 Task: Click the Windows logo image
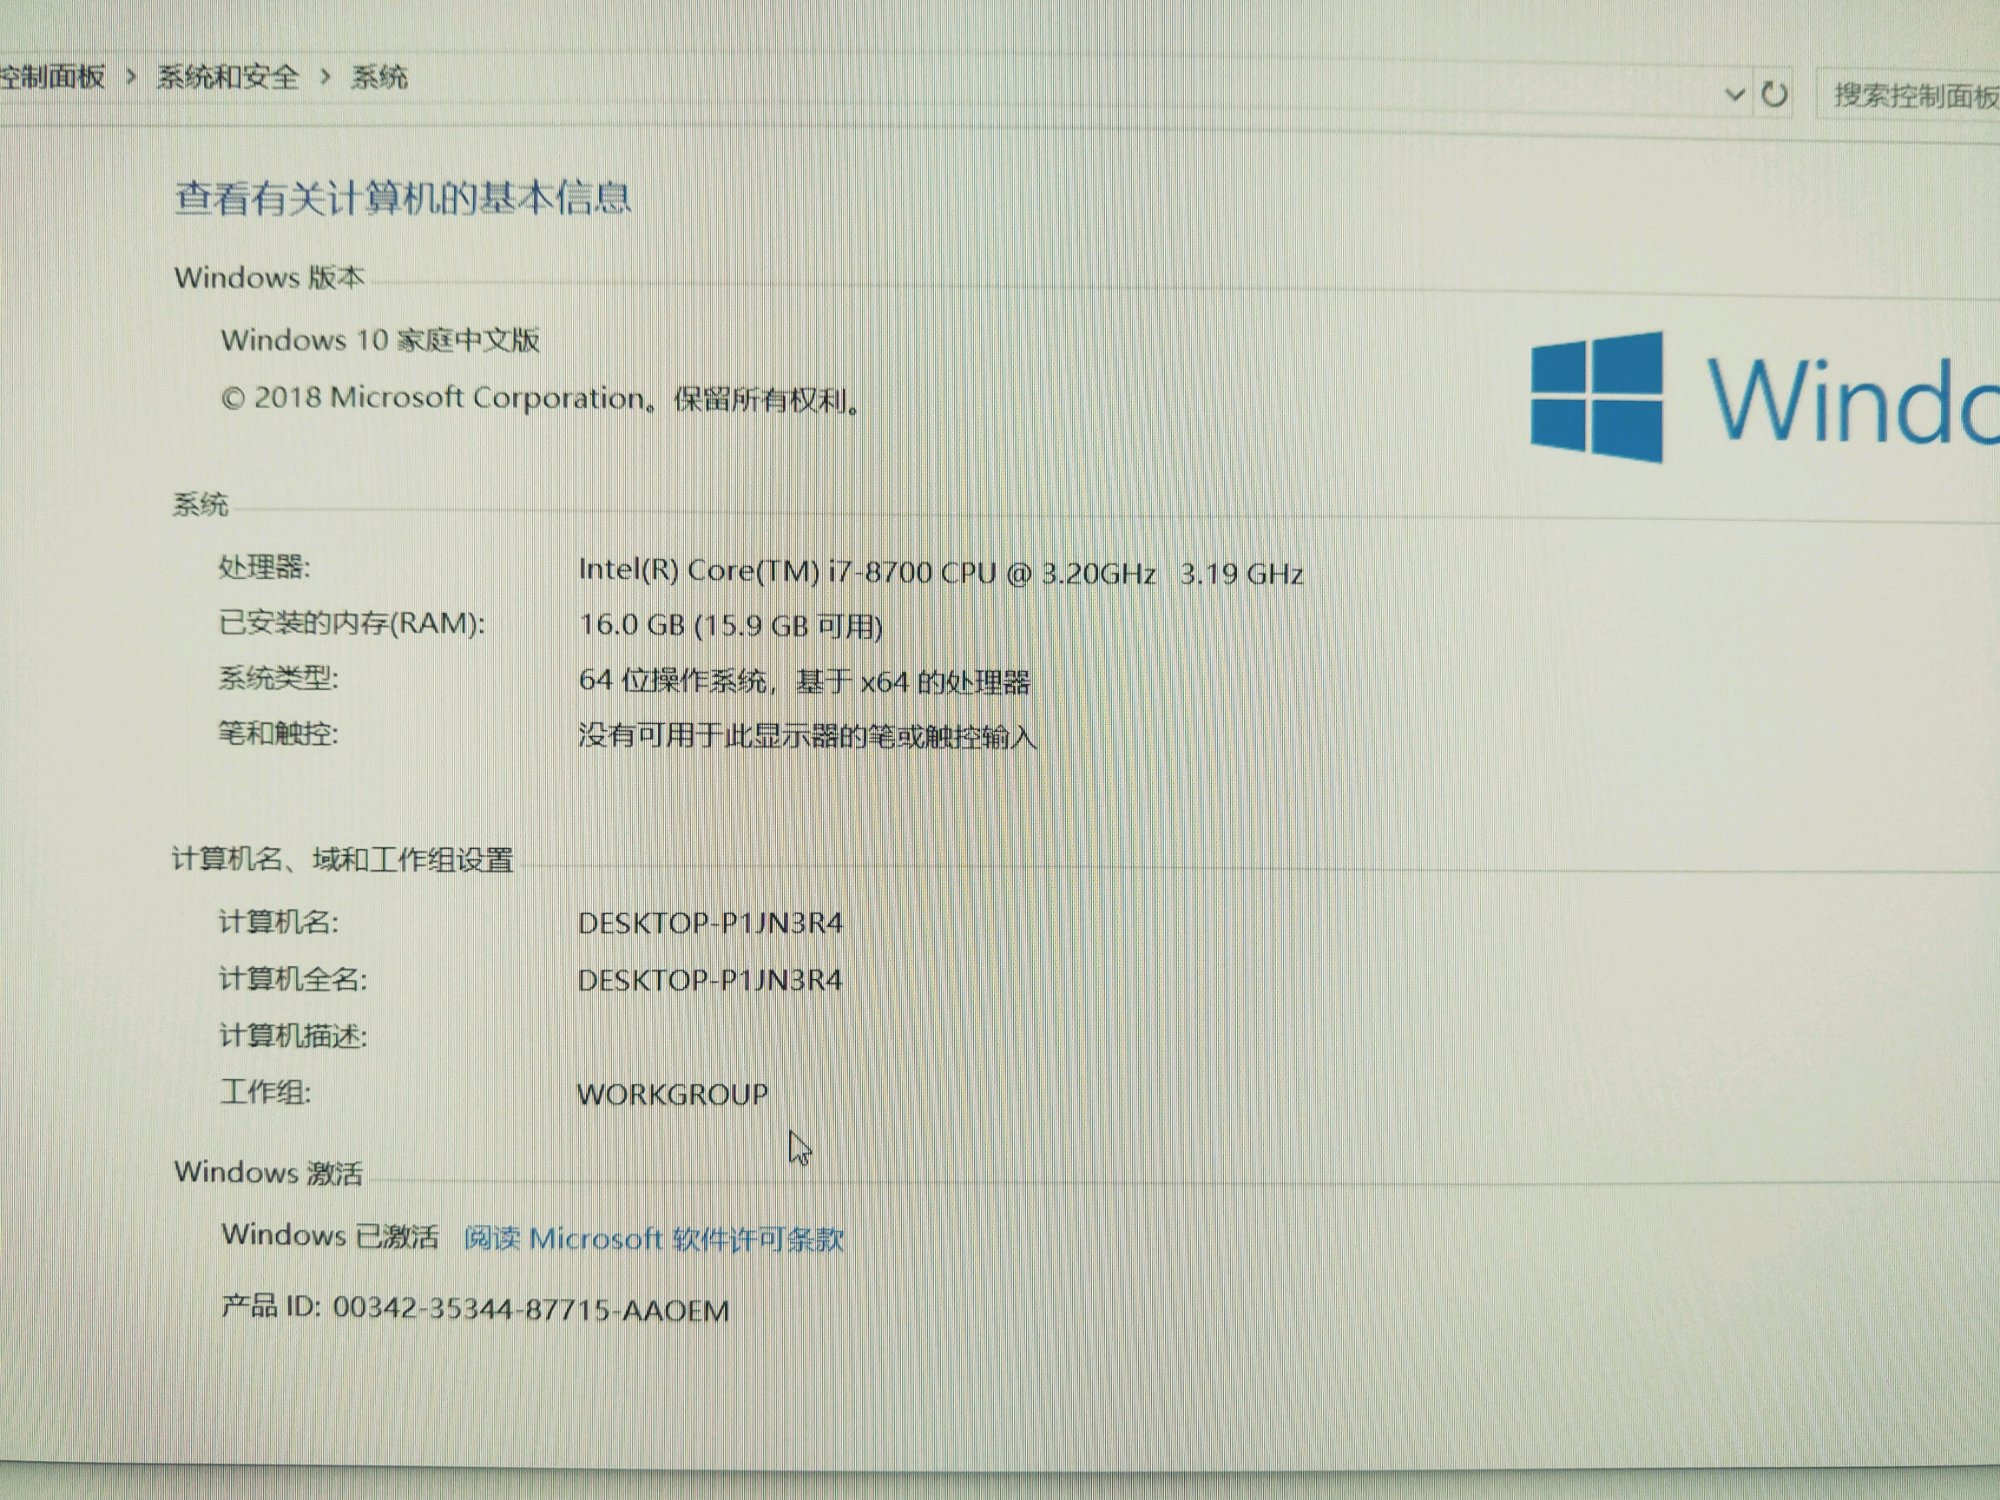1597,398
